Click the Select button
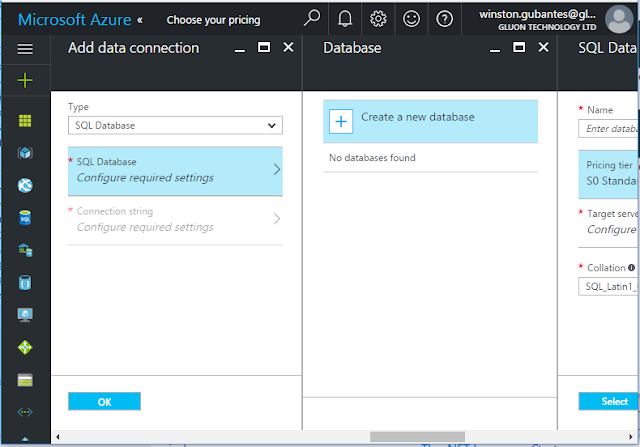 pyautogui.click(x=609, y=401)
